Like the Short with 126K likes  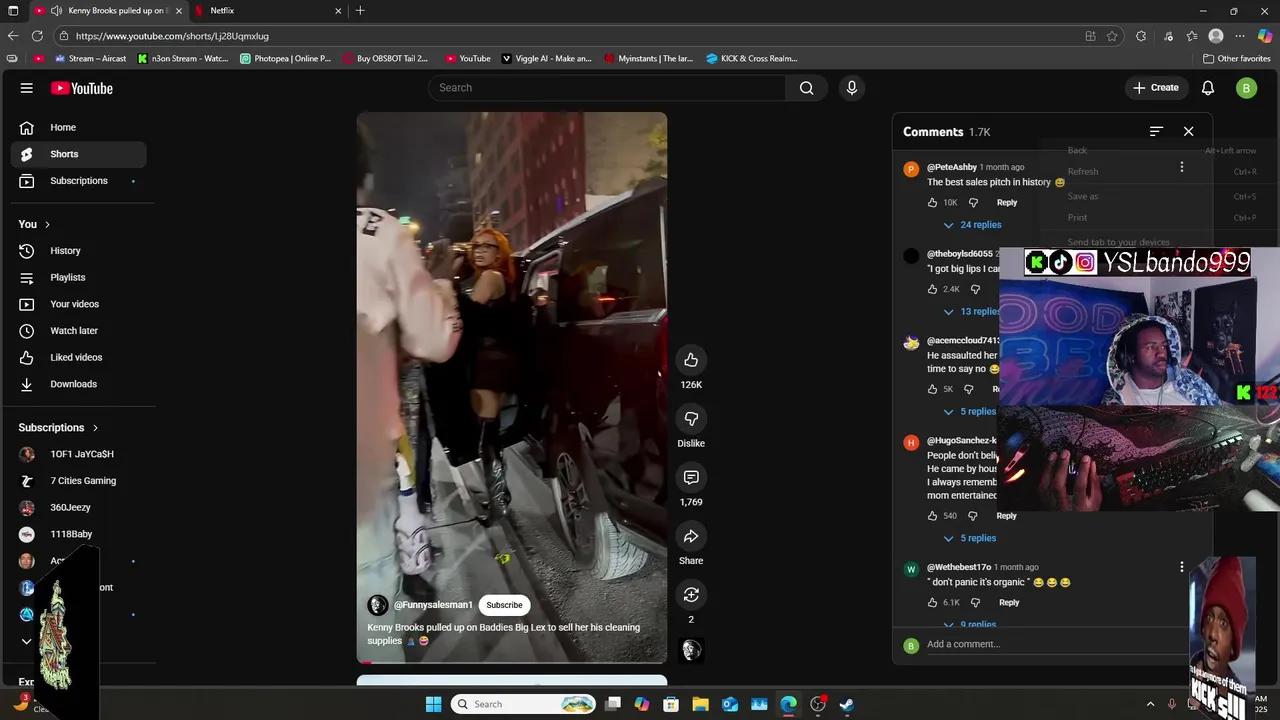[691, 360]
